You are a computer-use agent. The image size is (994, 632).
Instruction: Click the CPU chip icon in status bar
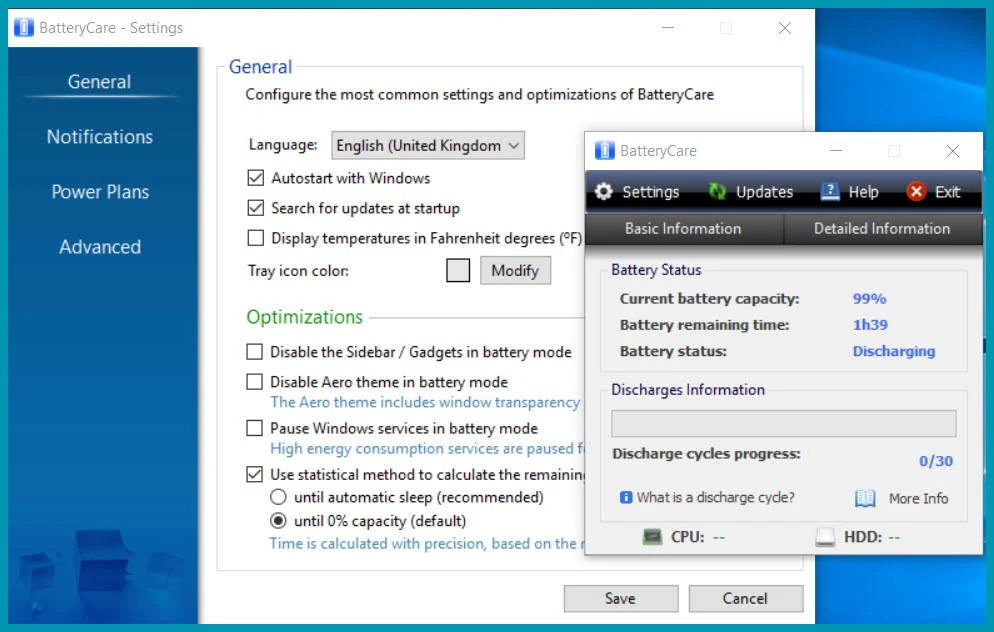[652, 537]
